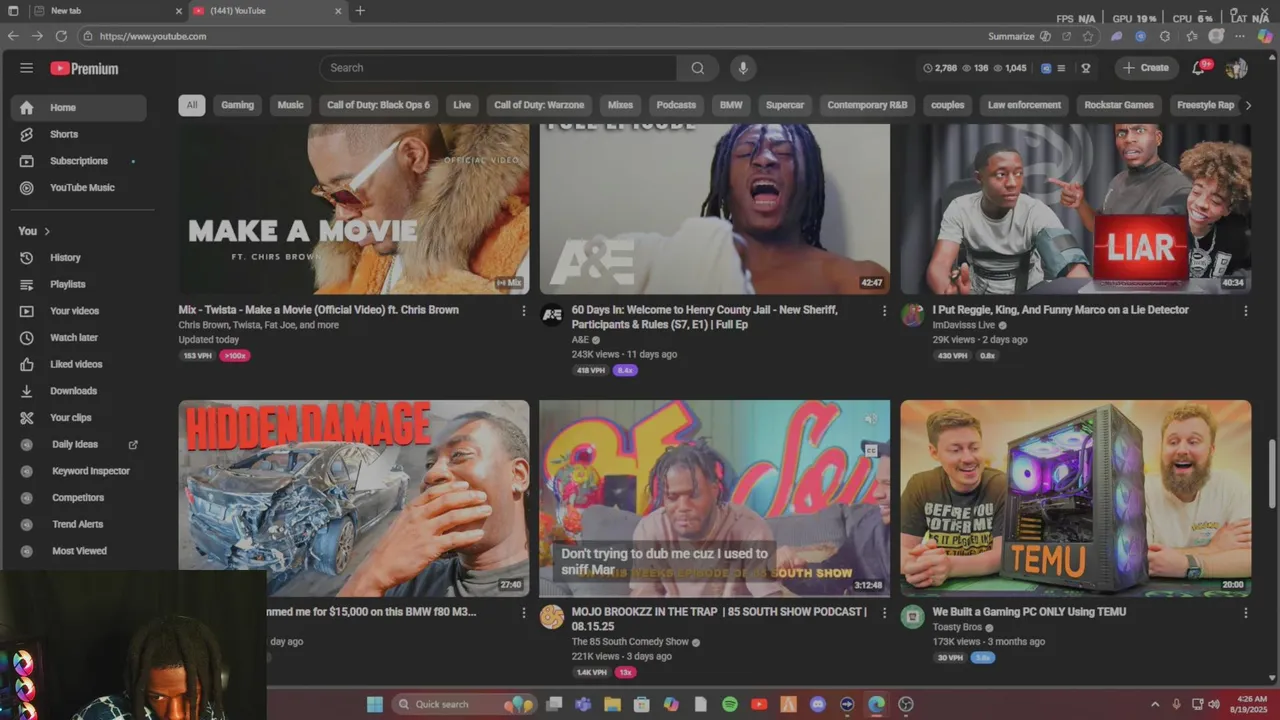Expand the You section chevron
The width and height of the screenshot is (1280, 720).
[47, 231]
